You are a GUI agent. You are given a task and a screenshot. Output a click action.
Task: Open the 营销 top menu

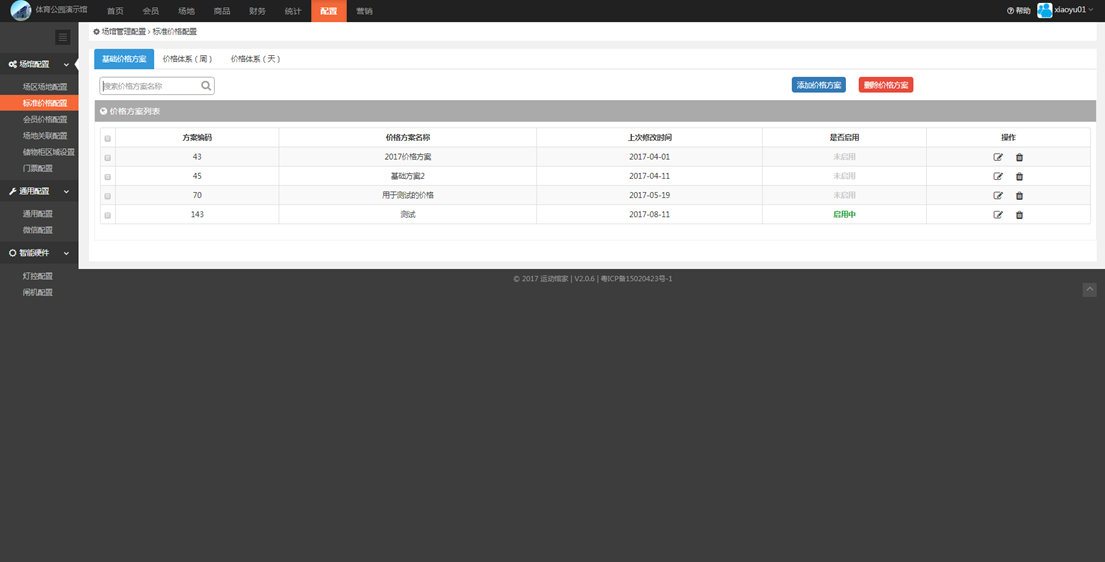(364, 11)
